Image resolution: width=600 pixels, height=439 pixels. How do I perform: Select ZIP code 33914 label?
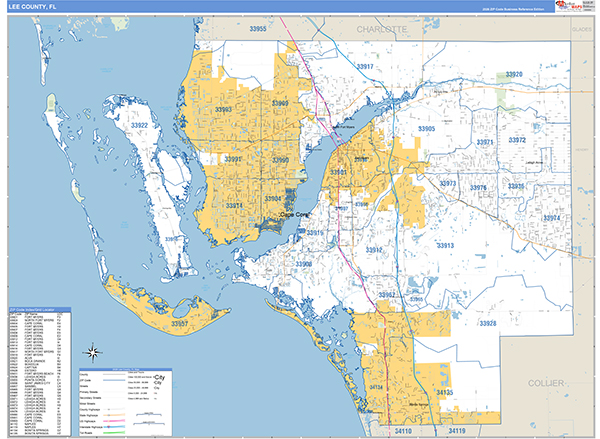tap(234, 206)
